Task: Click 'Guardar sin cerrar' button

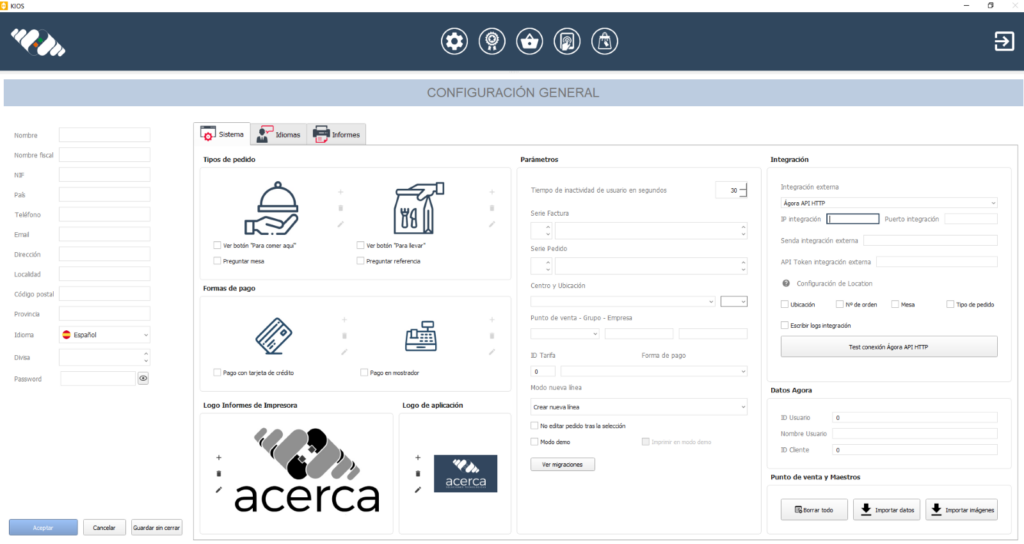Action: tap(157, 528)
